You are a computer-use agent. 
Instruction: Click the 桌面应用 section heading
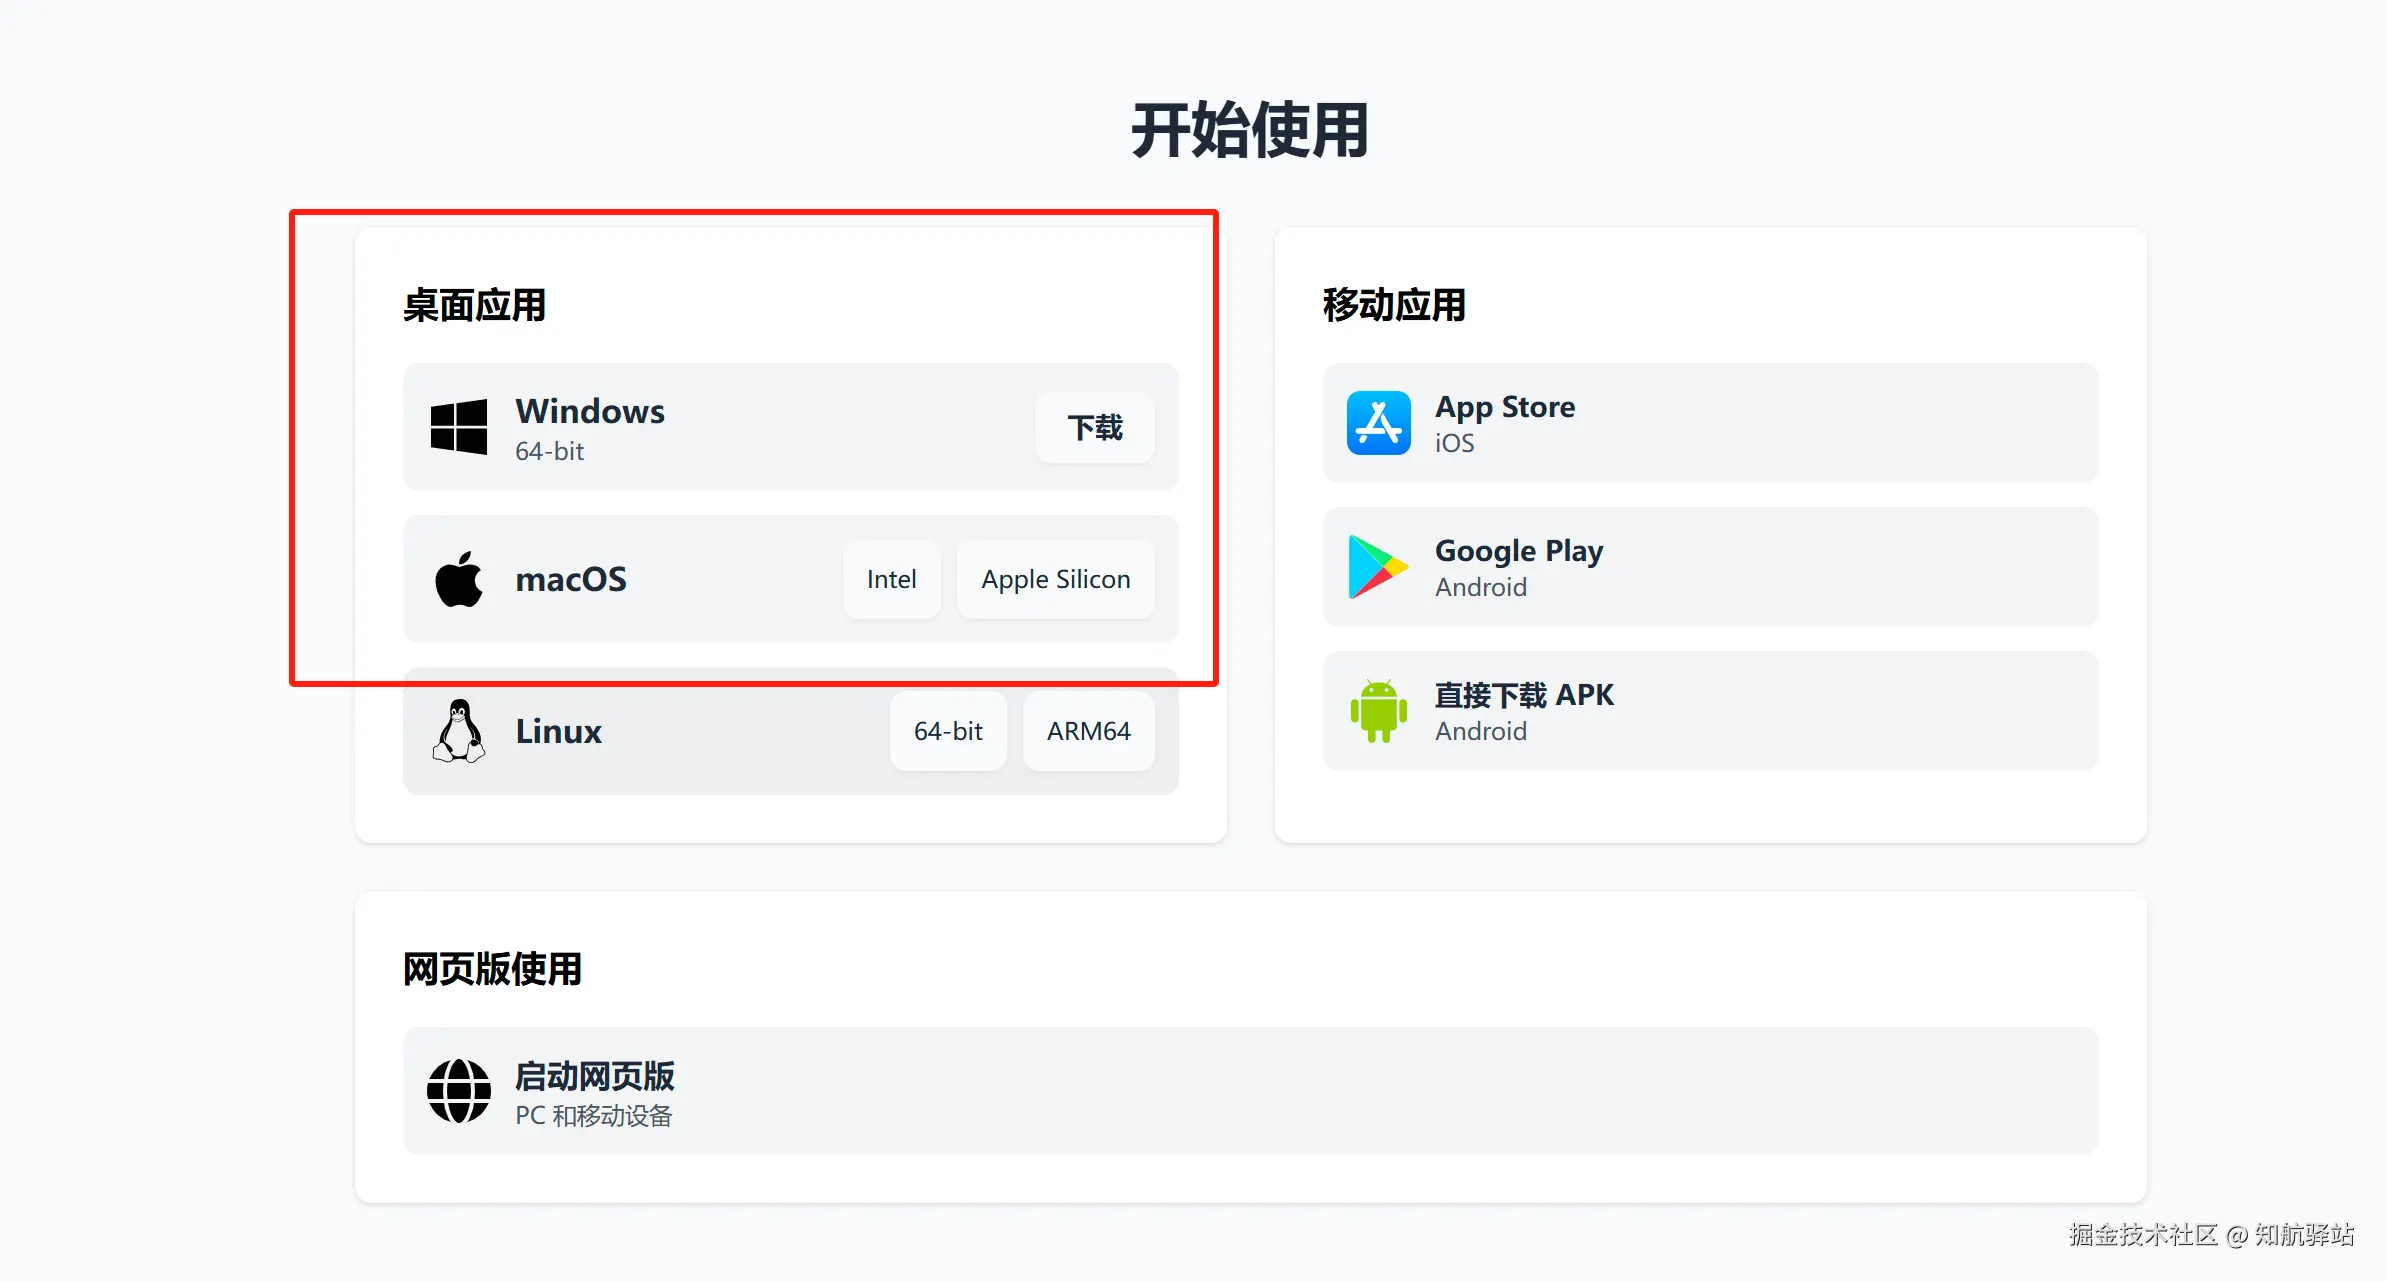[x=474, y=306]
